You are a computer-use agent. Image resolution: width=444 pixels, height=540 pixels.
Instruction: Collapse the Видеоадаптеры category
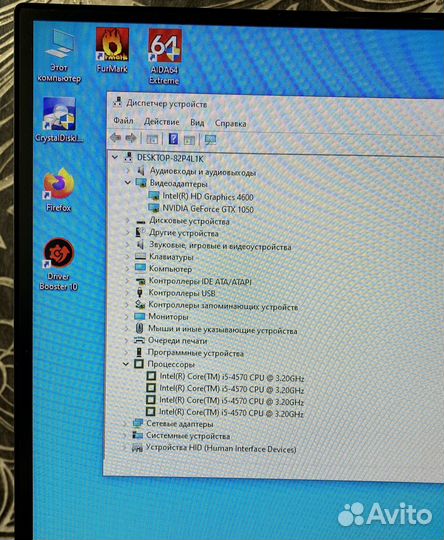click(127, 183)
